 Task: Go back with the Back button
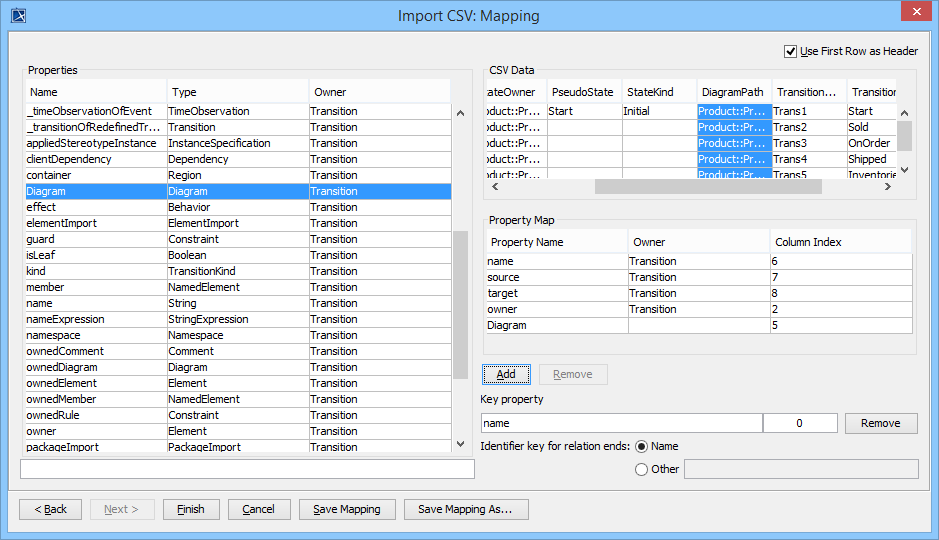pyautogui.click(x=51, y=509)
